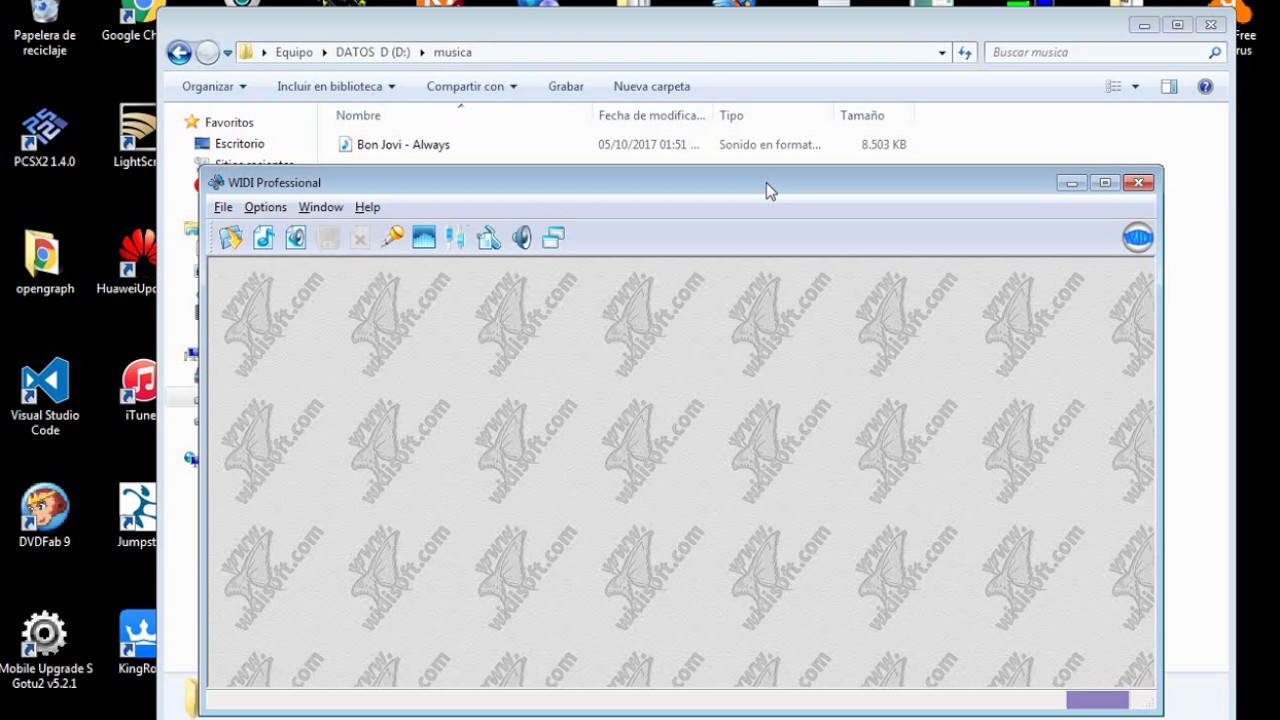Click the microphone recording icon

392,237
